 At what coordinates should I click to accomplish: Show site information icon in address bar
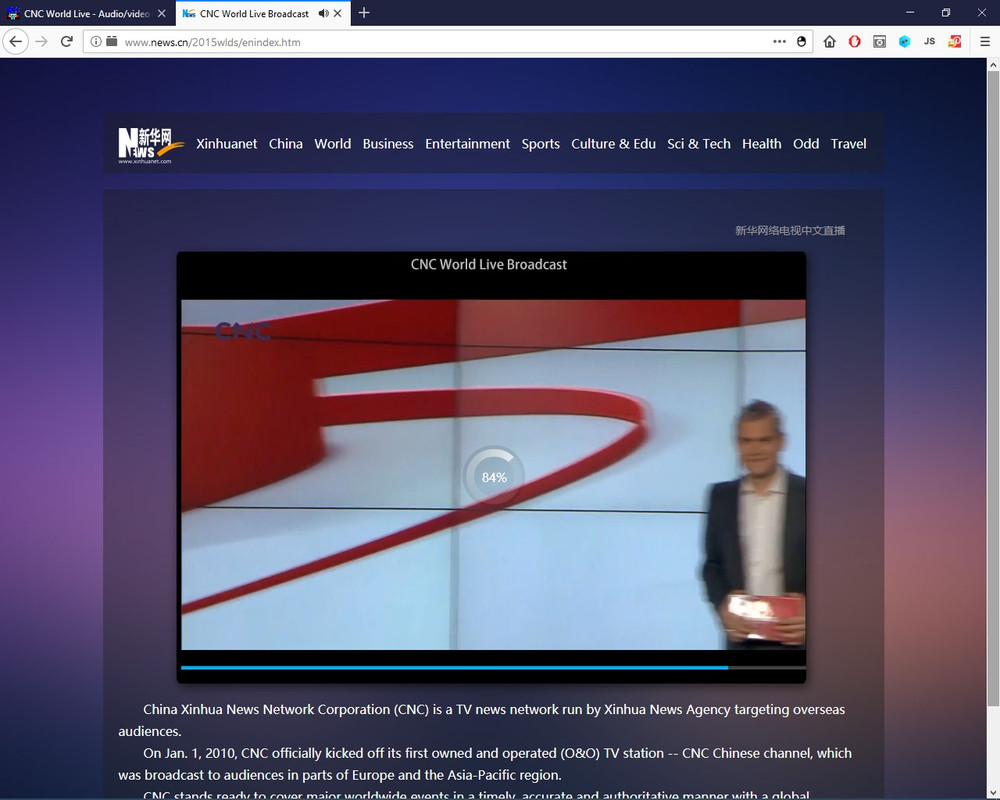pyautogui.click(x=96, y=42)
